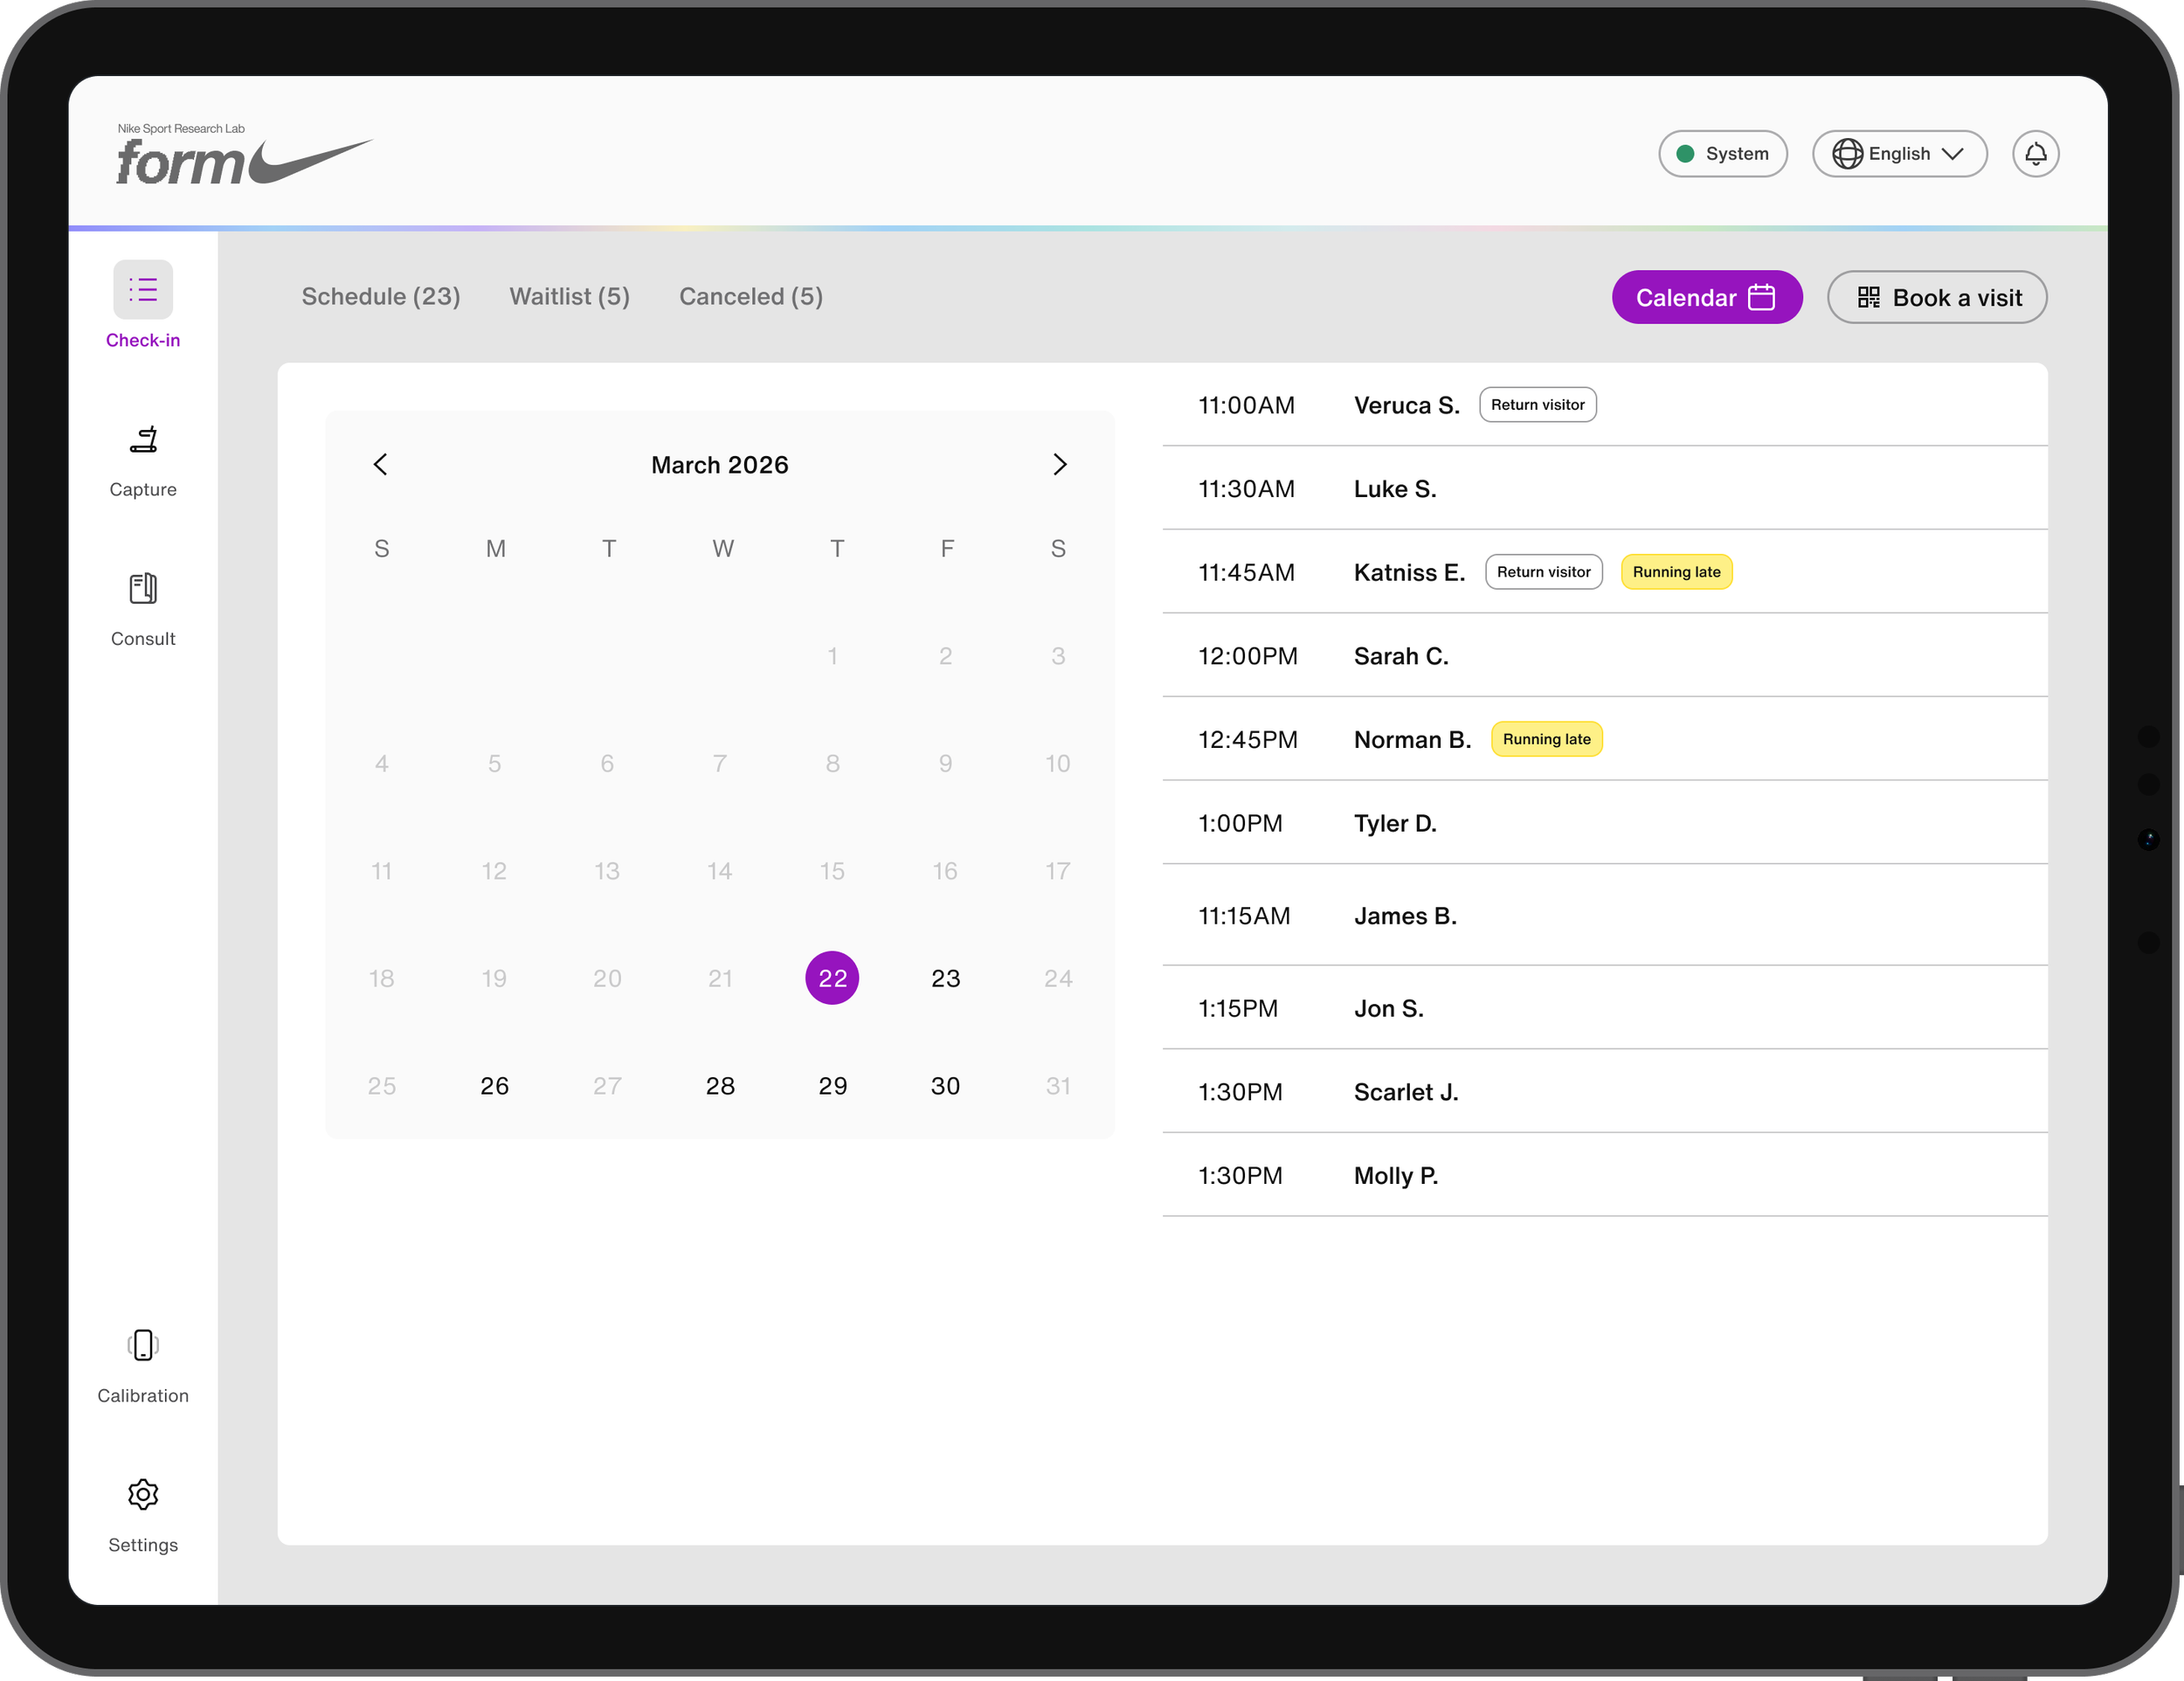
Task: Open the 11:00AM Veruca S. appointment
Action: [x=1605, y=405]
